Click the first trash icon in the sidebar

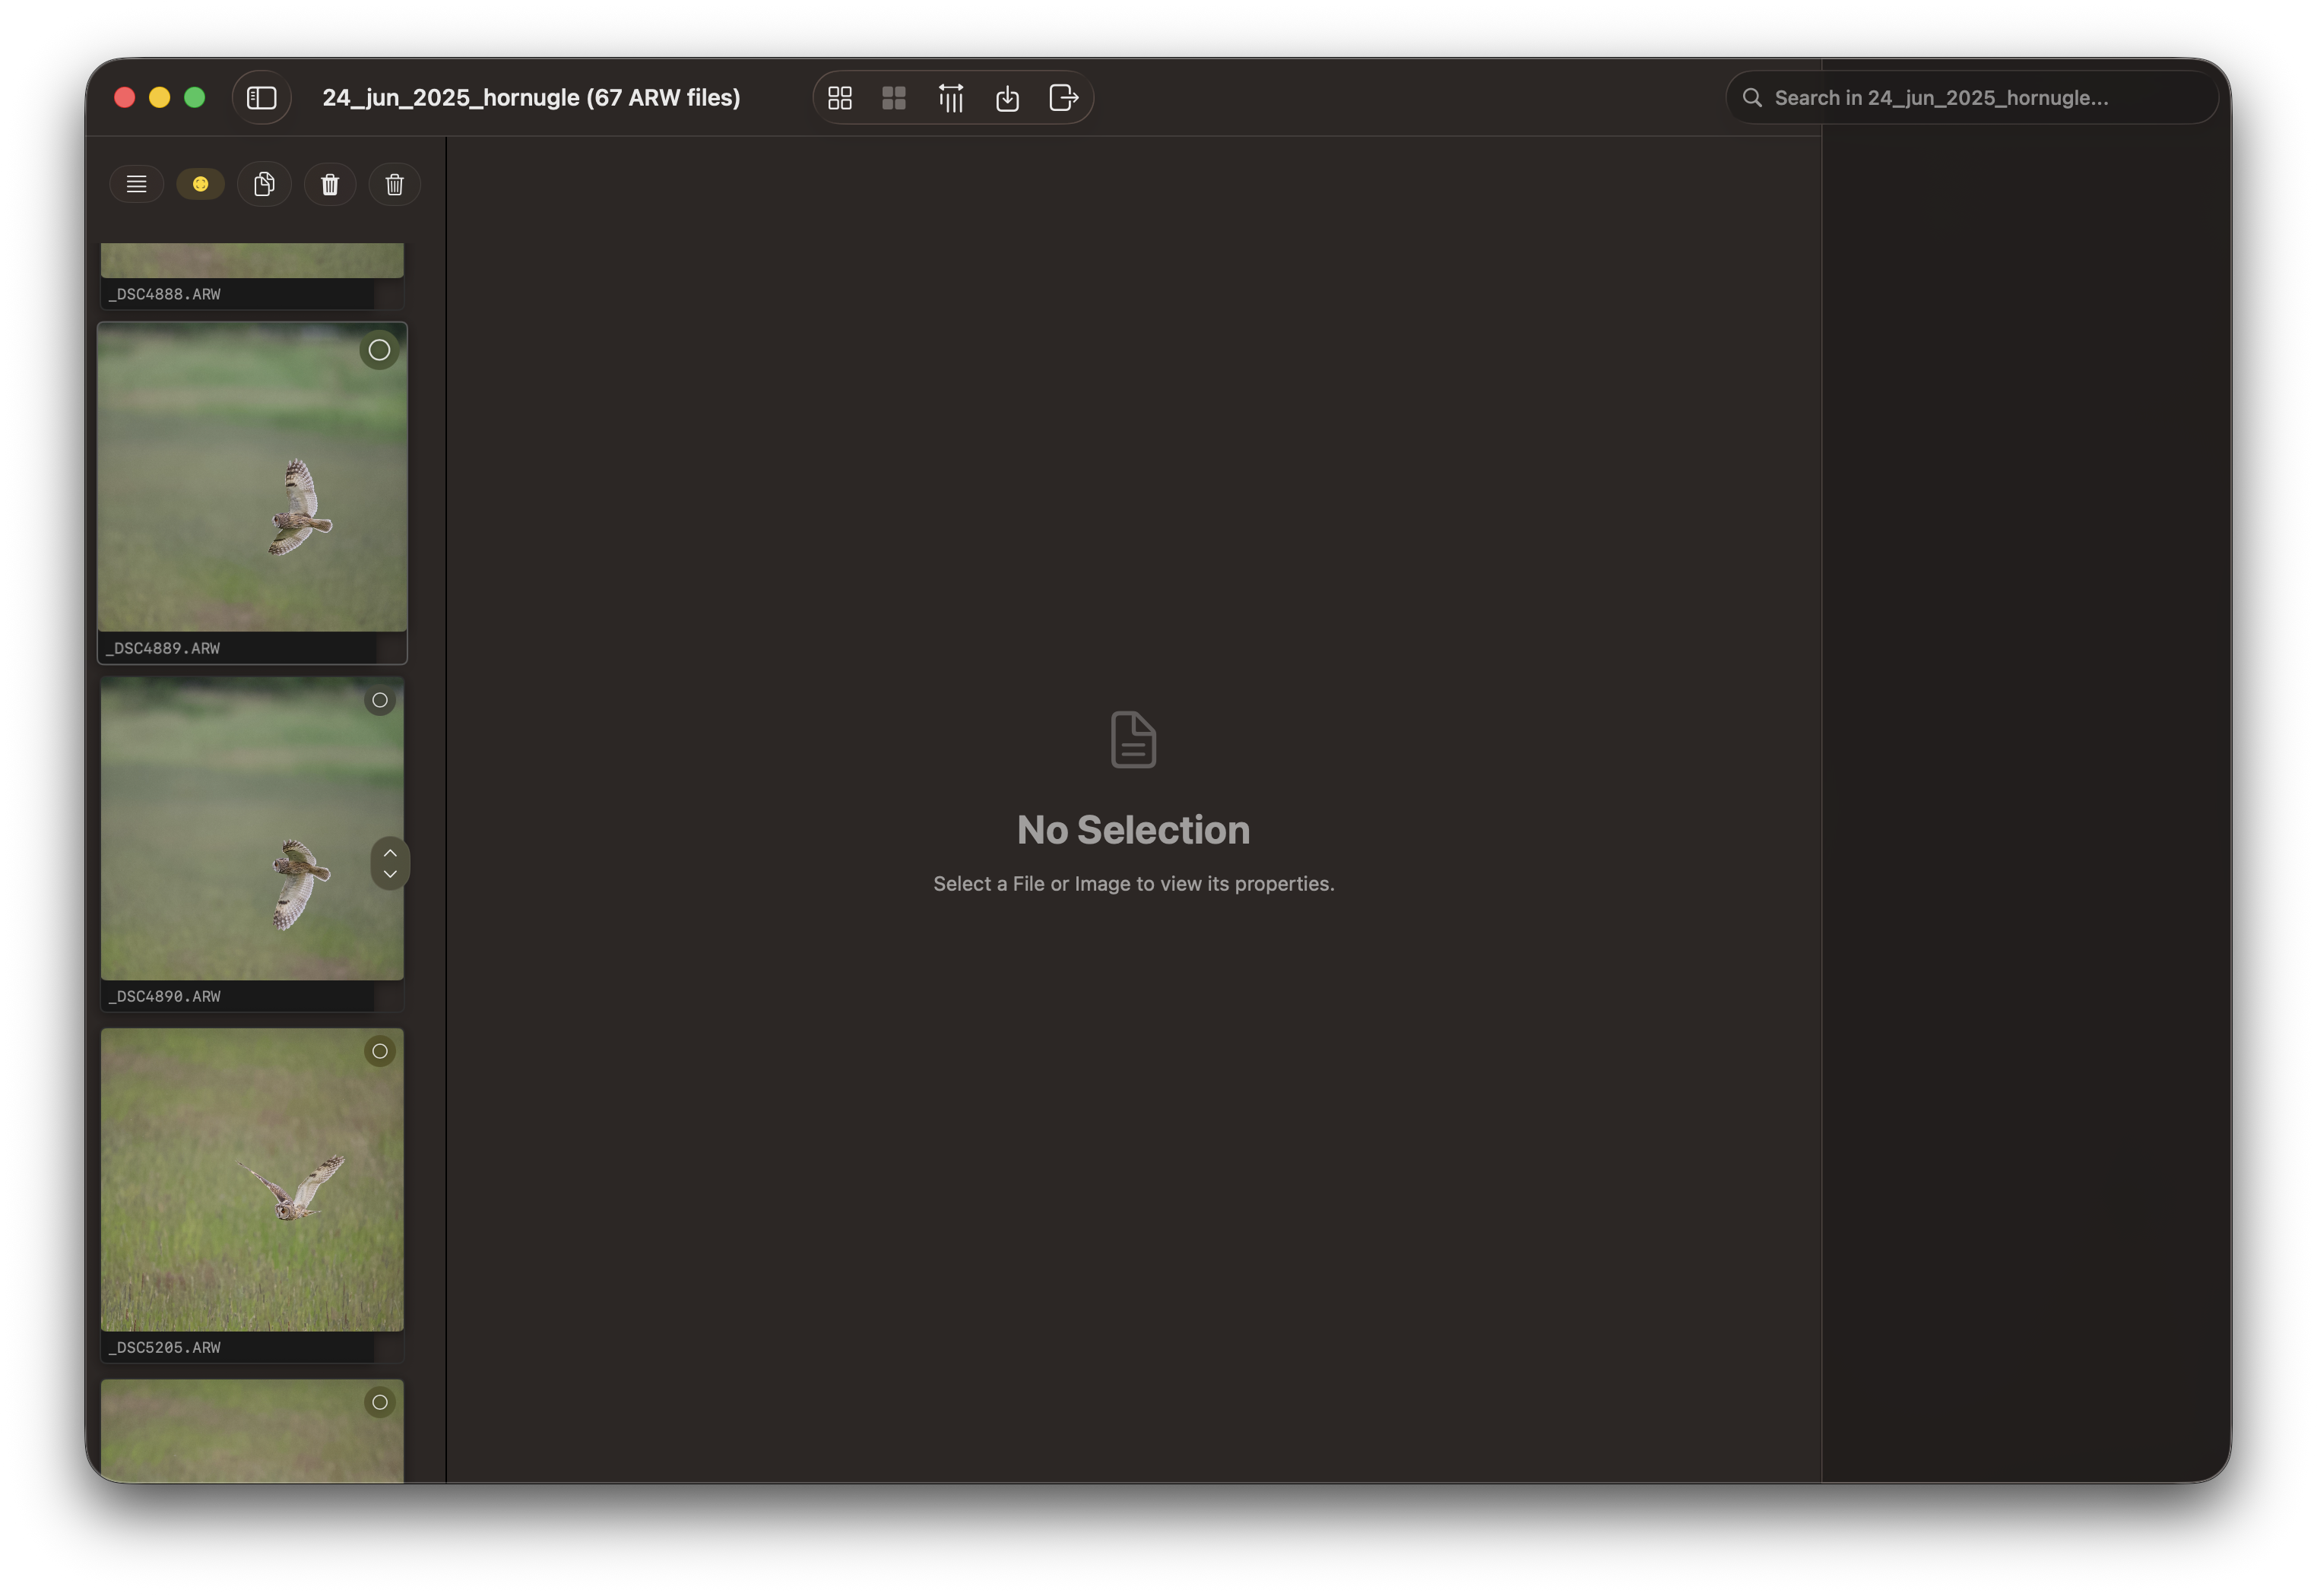329,184
